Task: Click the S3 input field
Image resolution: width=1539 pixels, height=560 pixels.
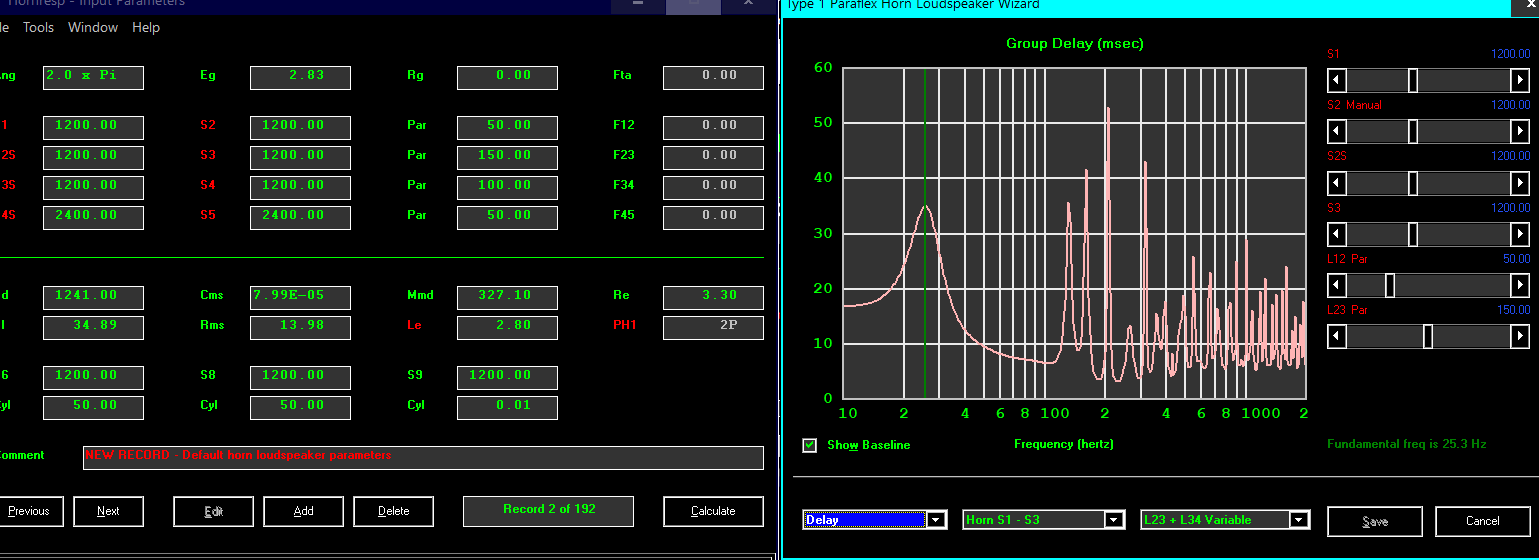Action: (300, 157)
